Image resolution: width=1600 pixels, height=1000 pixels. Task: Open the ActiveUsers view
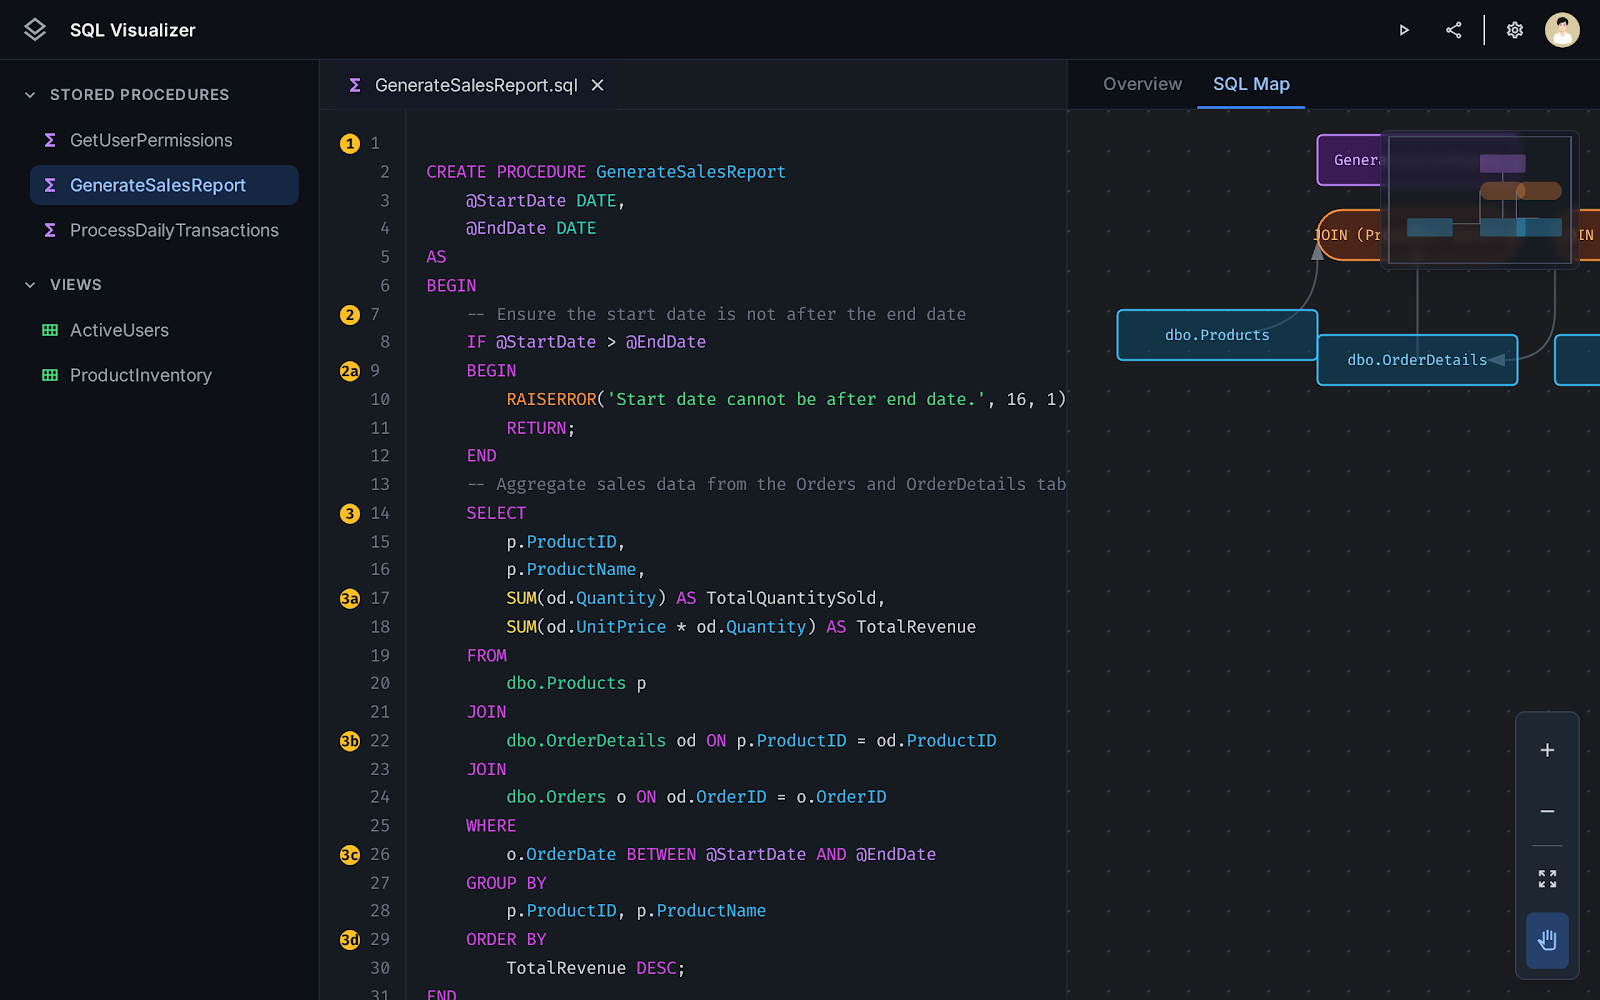(x=119, y=330)
